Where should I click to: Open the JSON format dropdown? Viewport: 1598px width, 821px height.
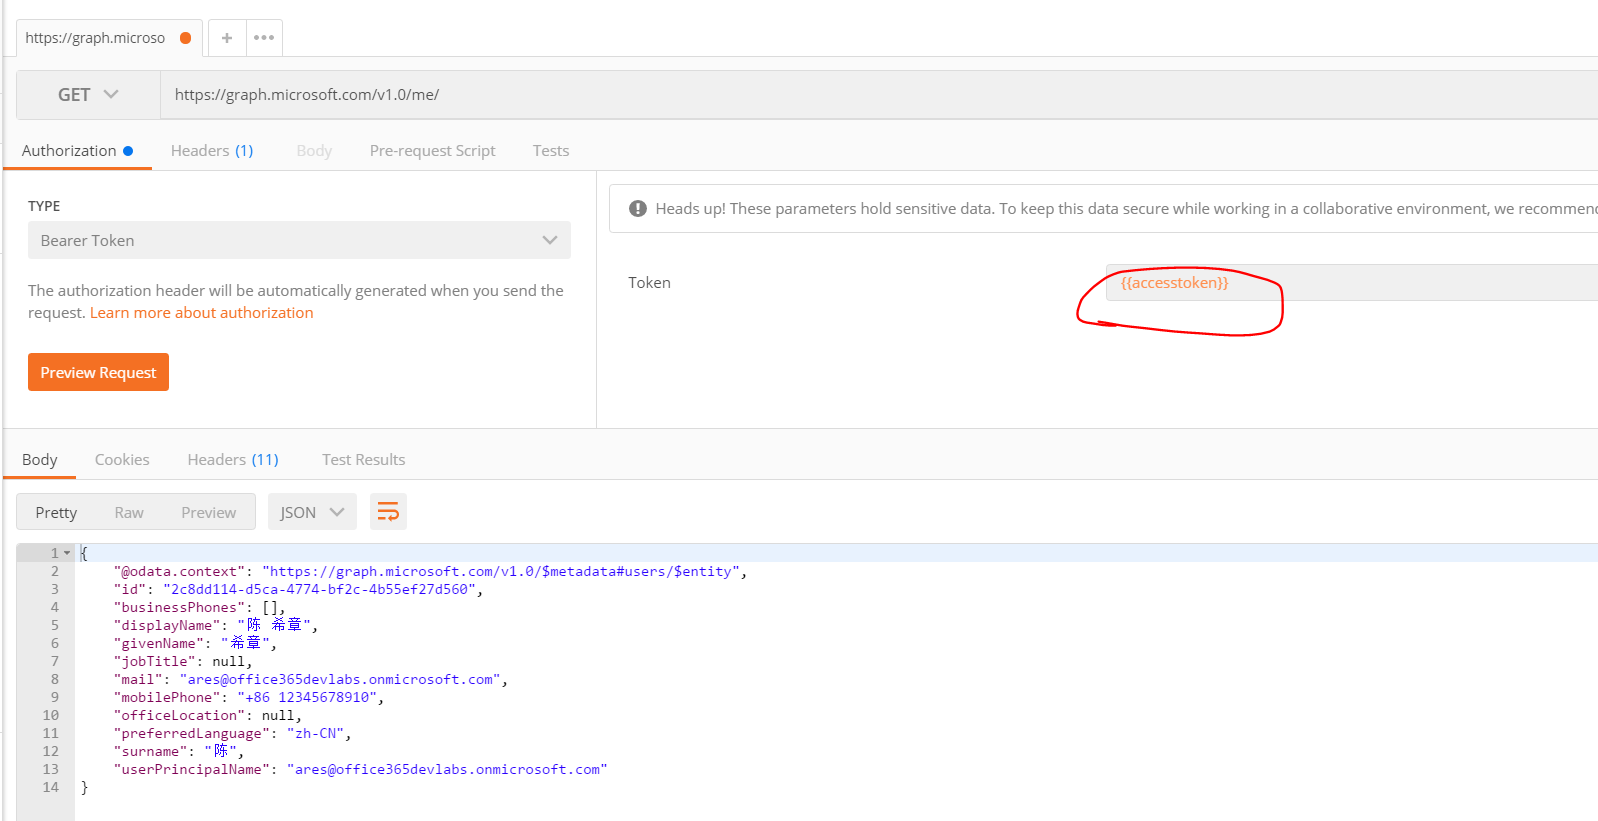click(x=312, y=512)
